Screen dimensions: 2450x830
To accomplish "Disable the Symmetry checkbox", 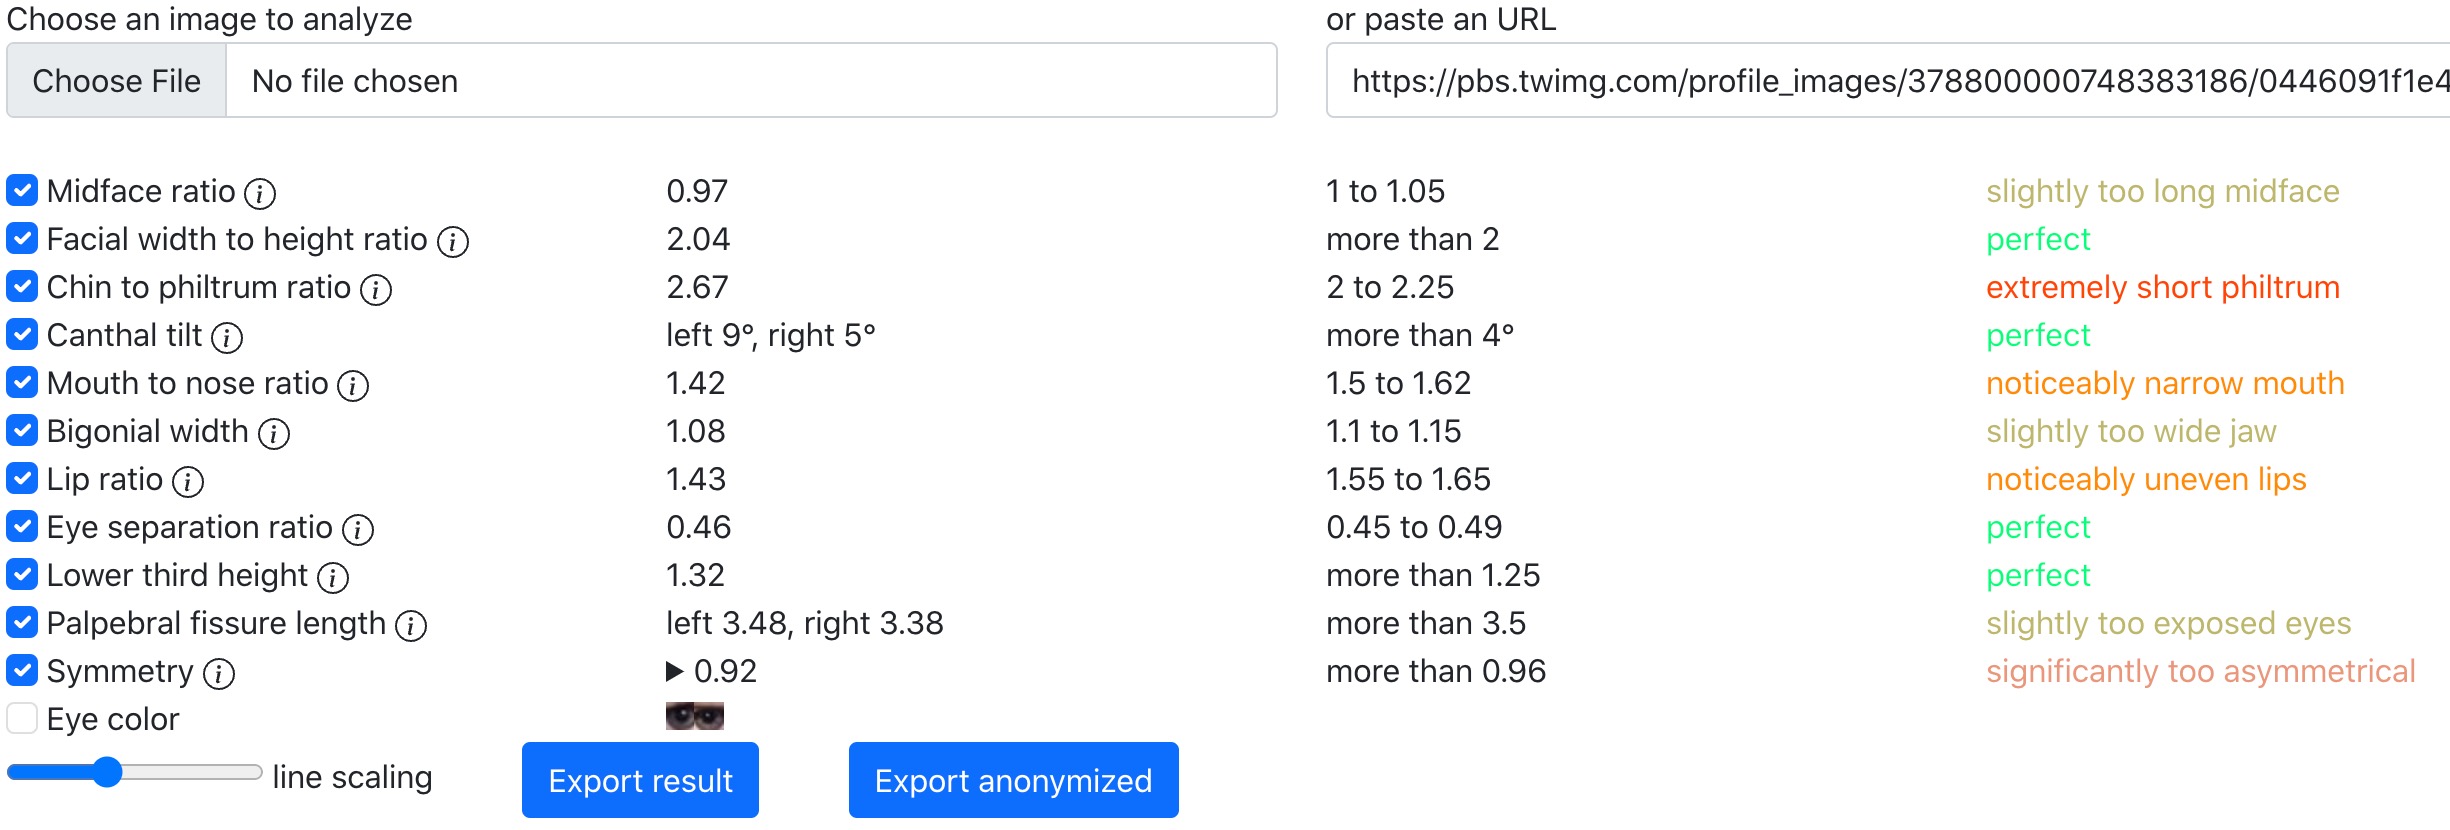I will [22, 670].
